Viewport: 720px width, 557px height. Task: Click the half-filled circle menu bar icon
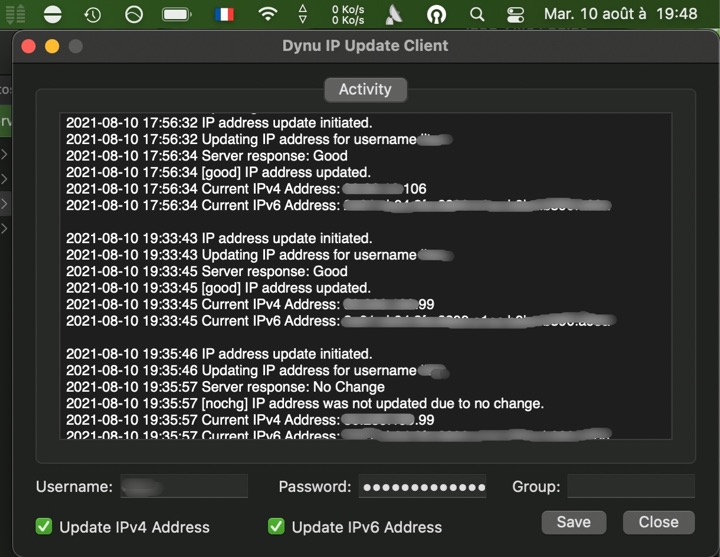(x=51, y=15)
